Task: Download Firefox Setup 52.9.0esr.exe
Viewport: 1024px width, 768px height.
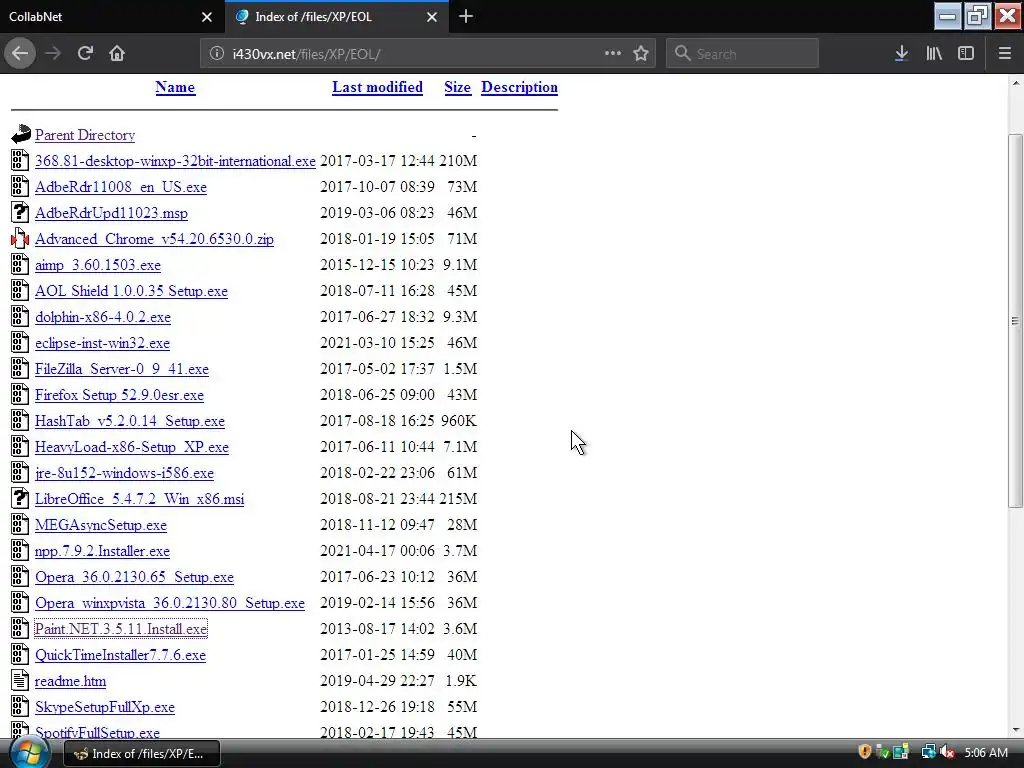Action: 120,395
